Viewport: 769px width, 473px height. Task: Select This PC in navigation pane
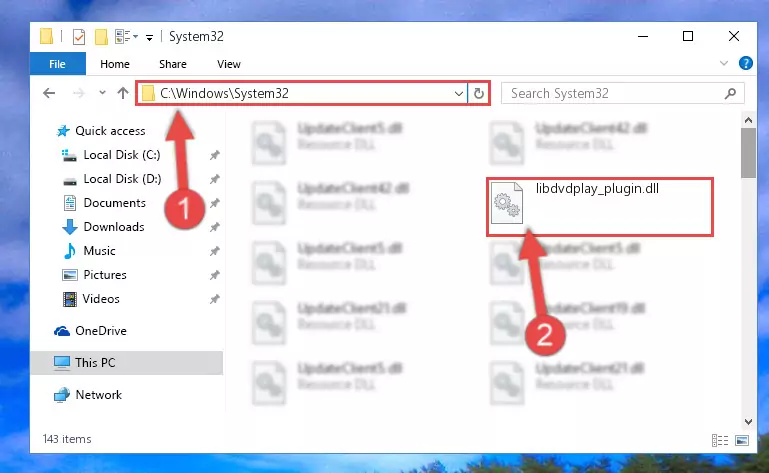tap(127, 363)
